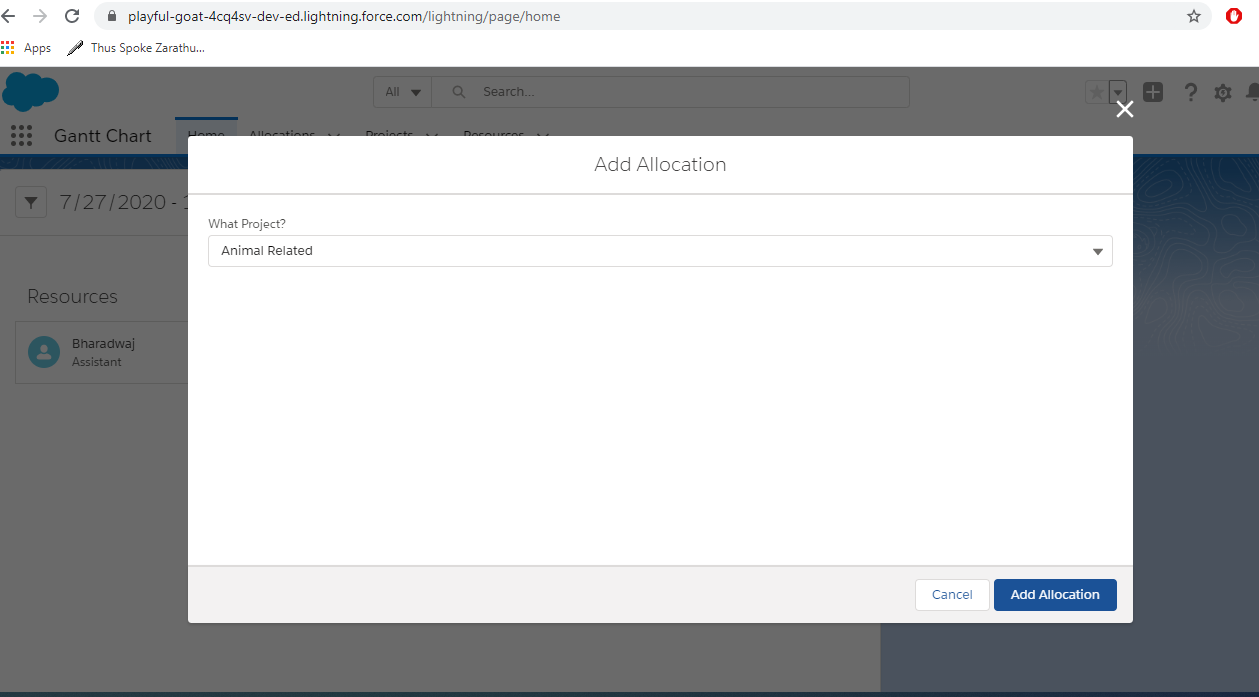This screenshot has height=697, width=1259.
Task: Click the Gantt filter funnel icon
Action: coord(31,203)
